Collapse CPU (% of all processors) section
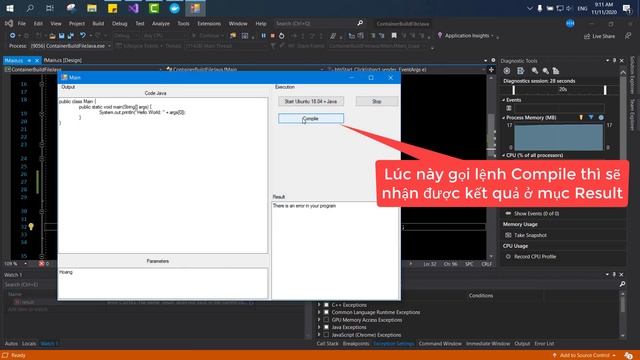The height and width of the screenshot is (360, 640). (x=503, y=156)
